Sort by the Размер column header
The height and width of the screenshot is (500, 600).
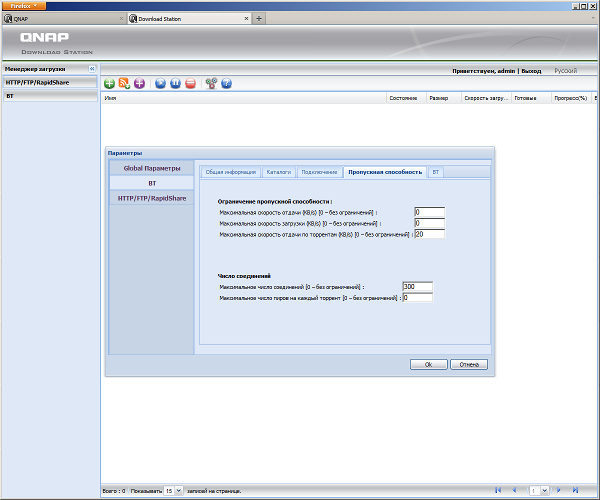point(444,98)
